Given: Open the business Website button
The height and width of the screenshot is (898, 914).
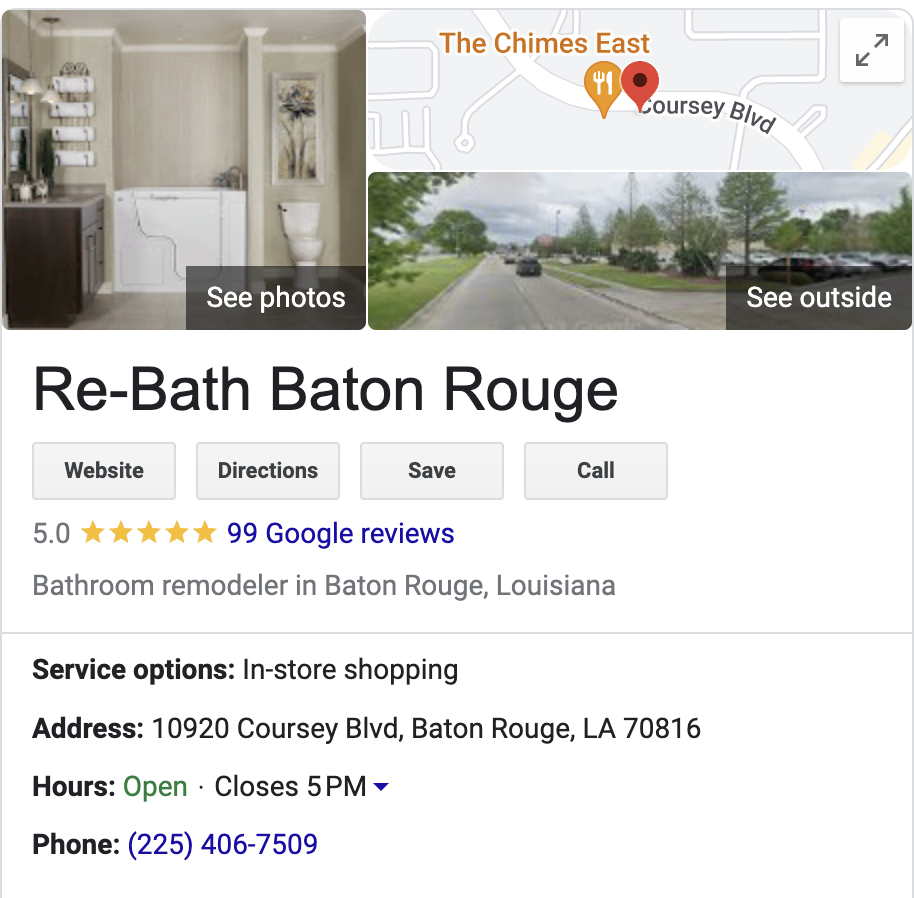Looking at the screenshot, I should (x=104, y=471).
